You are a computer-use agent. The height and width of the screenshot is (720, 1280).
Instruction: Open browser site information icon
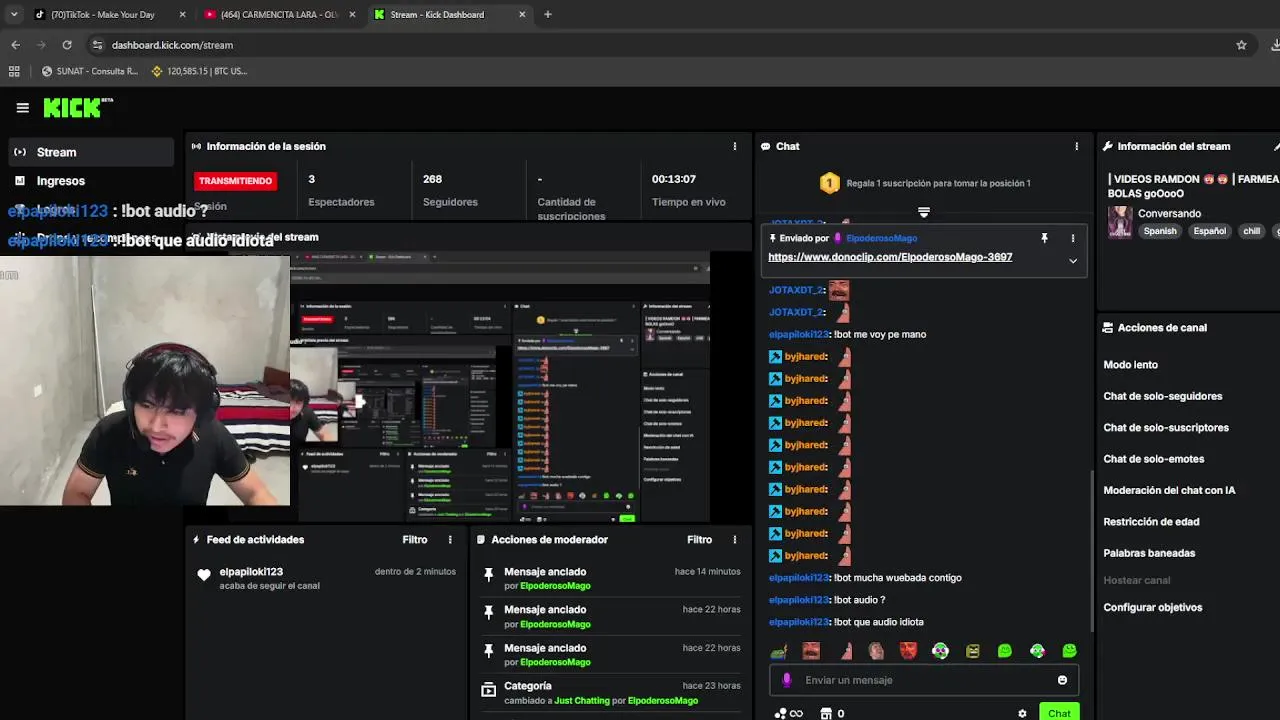click(x=97, y=45)
